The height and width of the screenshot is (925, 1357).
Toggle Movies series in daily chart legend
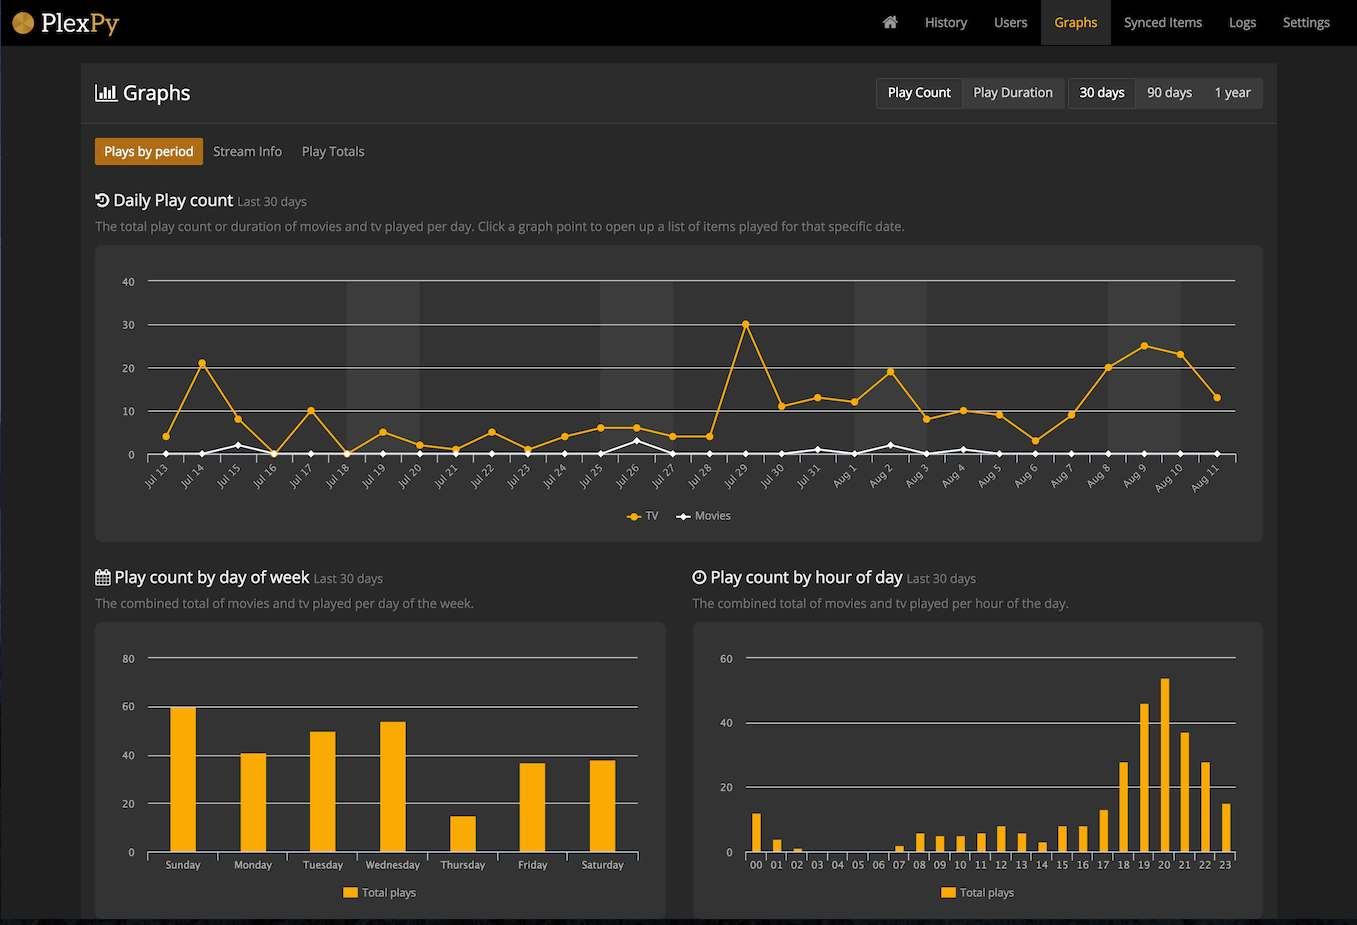click(704, 516)
